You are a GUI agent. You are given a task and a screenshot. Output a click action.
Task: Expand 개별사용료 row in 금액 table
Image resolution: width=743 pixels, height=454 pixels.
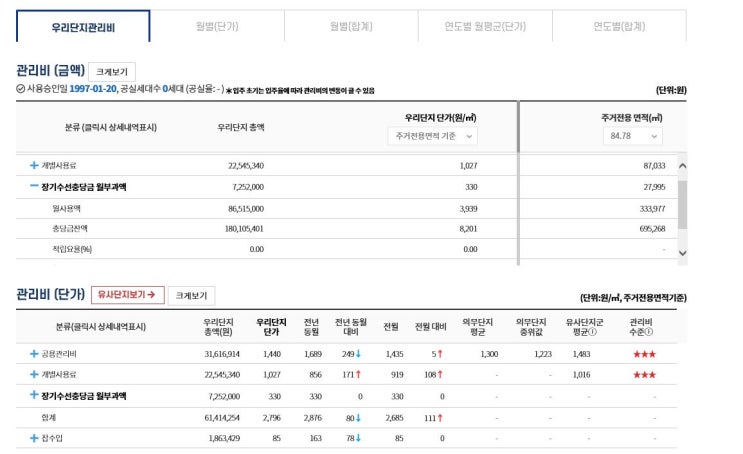point(34,165)
